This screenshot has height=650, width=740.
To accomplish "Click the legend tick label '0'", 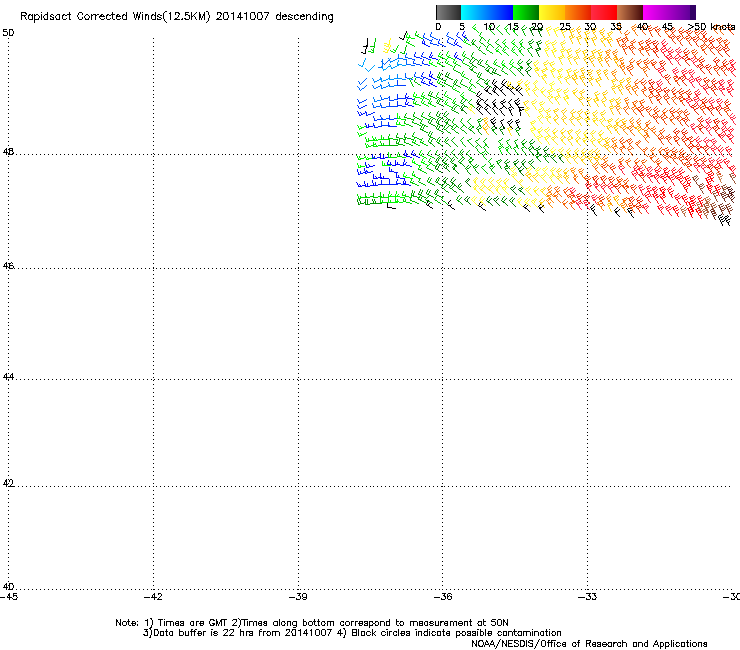I will tap(438, 27).
